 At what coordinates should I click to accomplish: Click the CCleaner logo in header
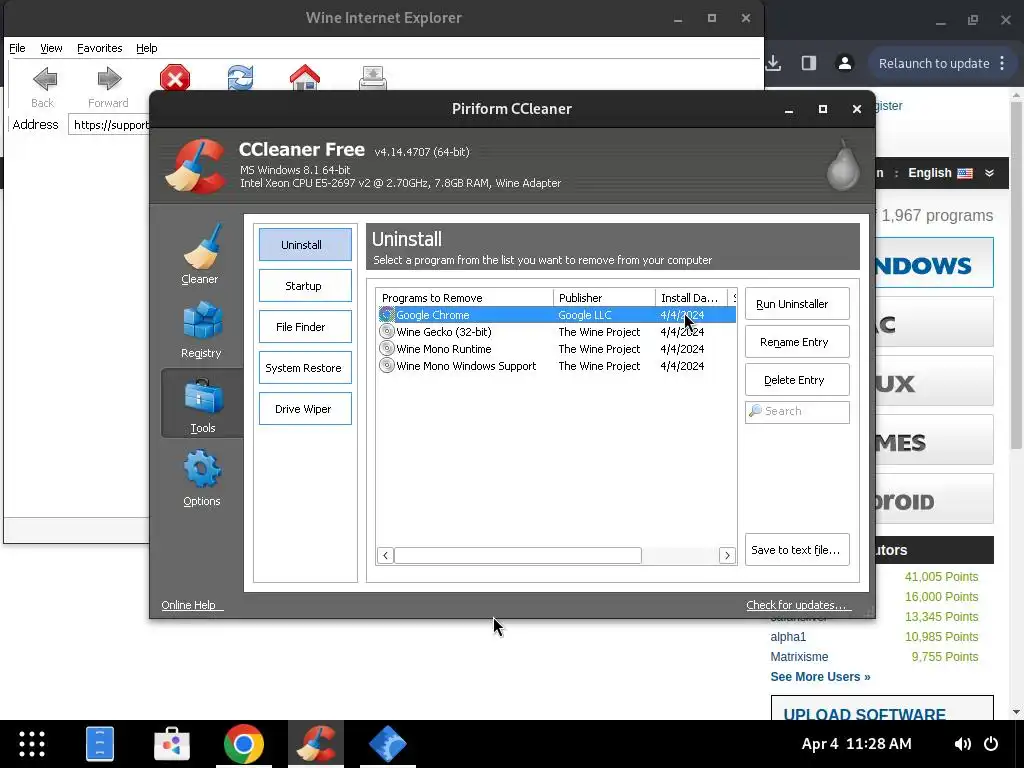195,166
